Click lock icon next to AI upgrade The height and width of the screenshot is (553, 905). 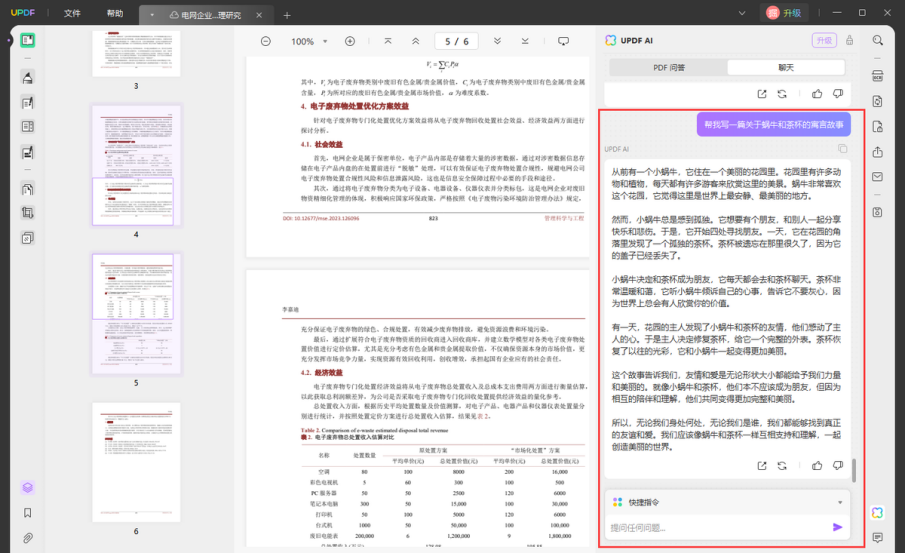click(x=850, y=40)
